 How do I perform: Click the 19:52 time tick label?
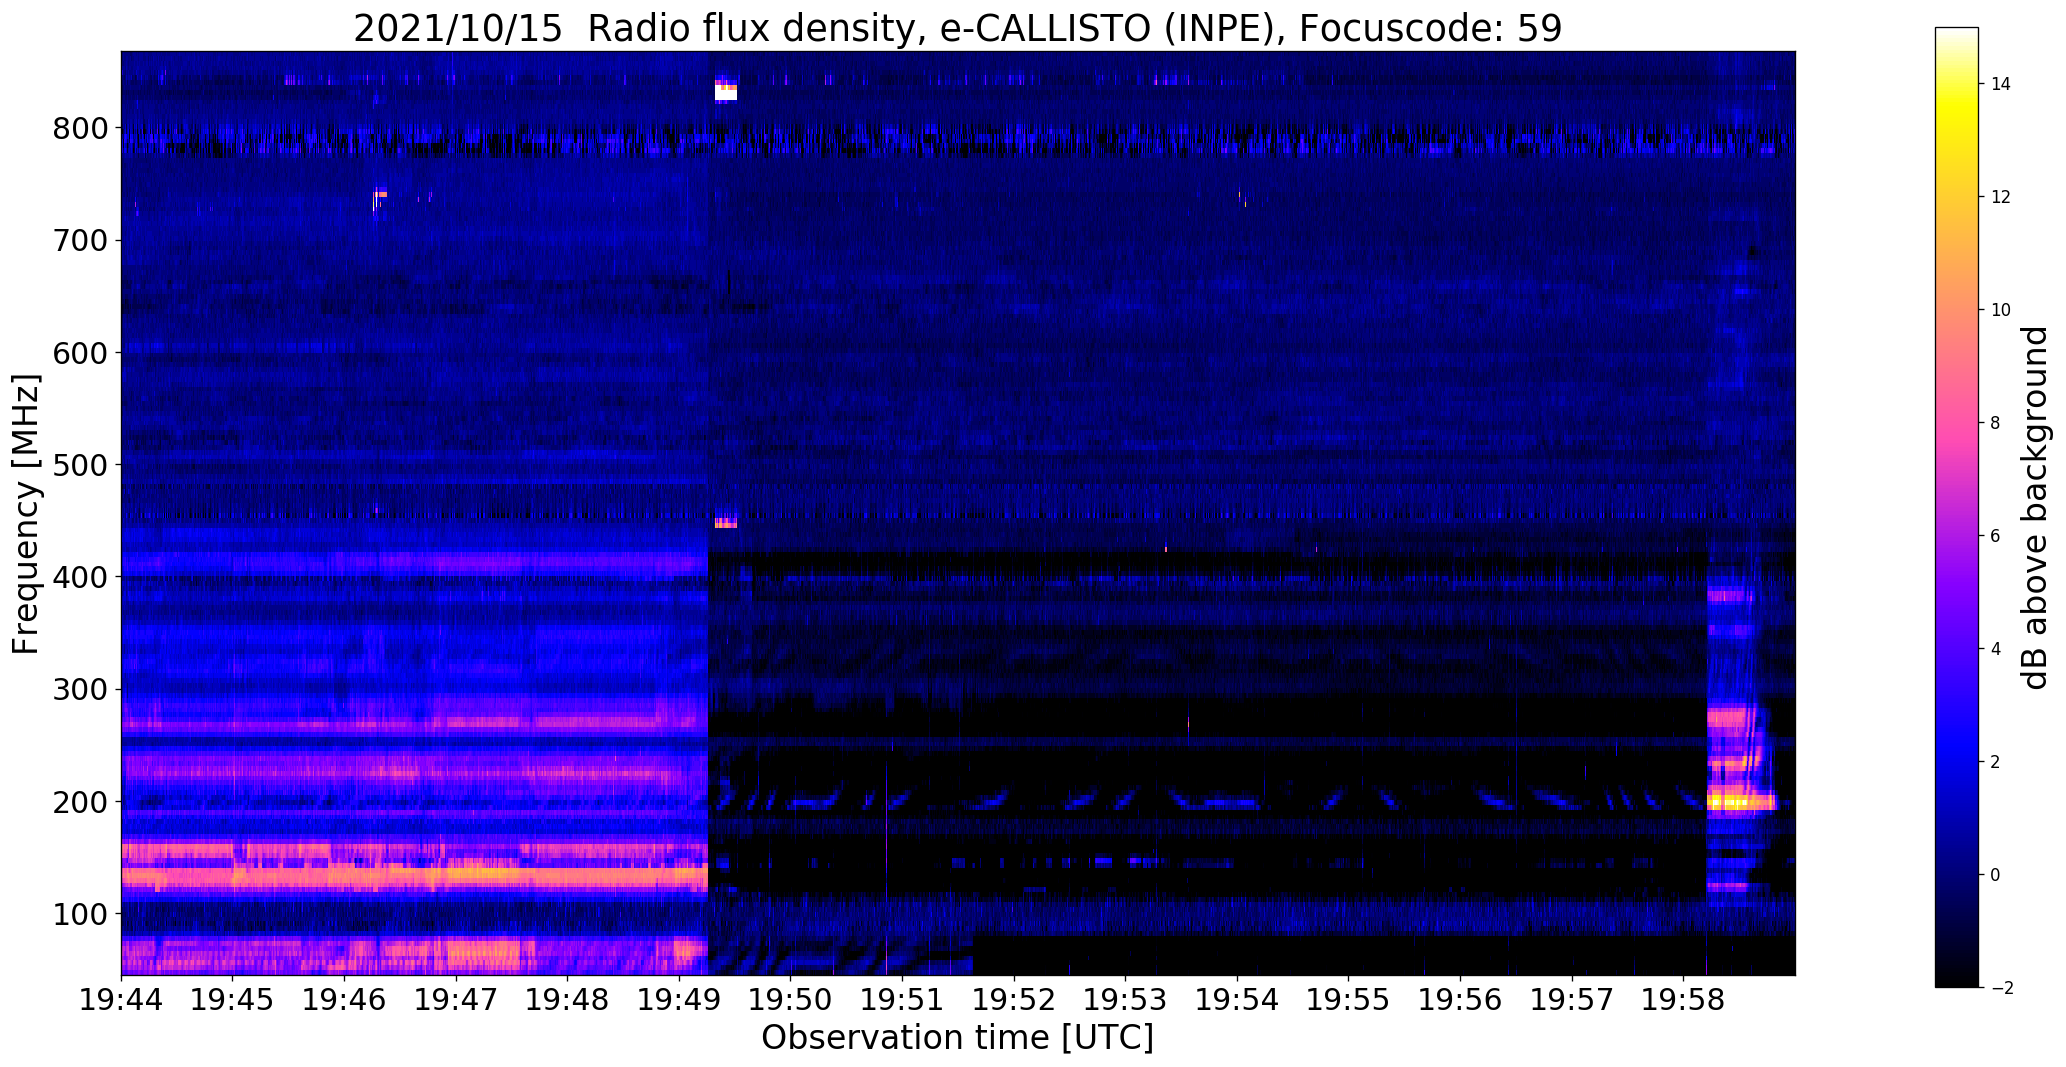[x=1014, y=1000]
